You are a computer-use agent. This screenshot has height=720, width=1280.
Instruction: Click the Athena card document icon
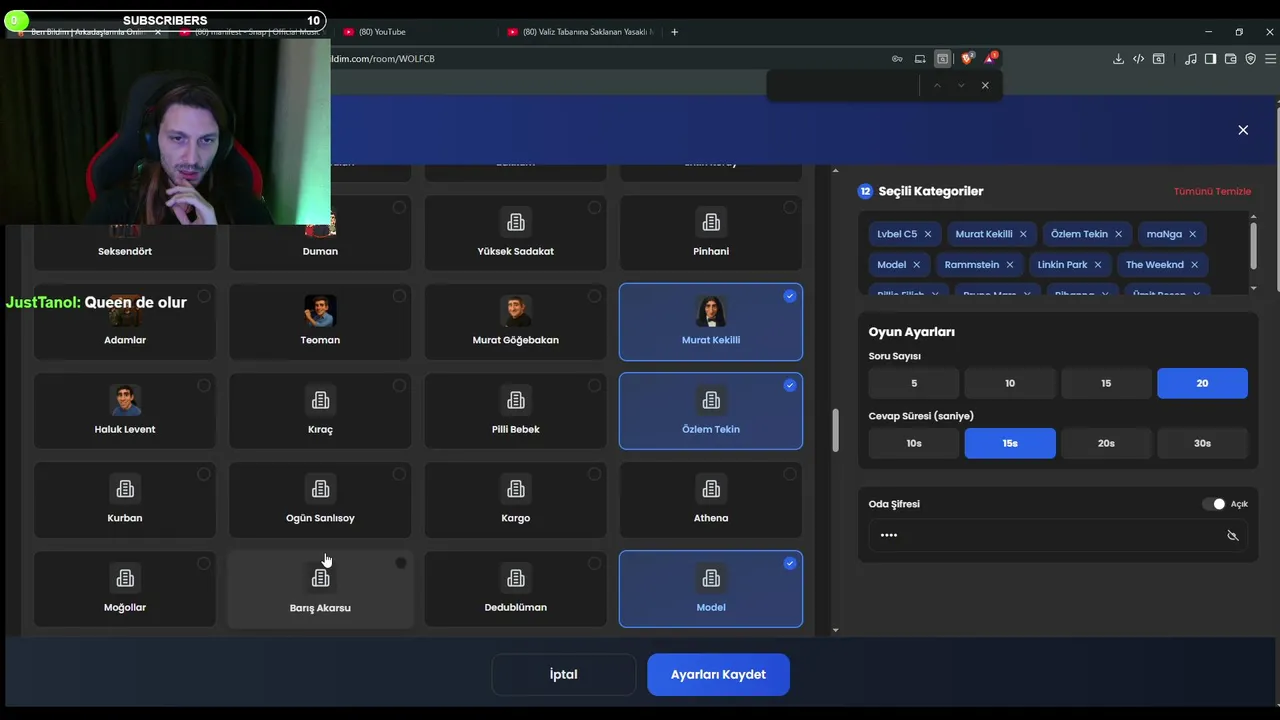point(711,489)
